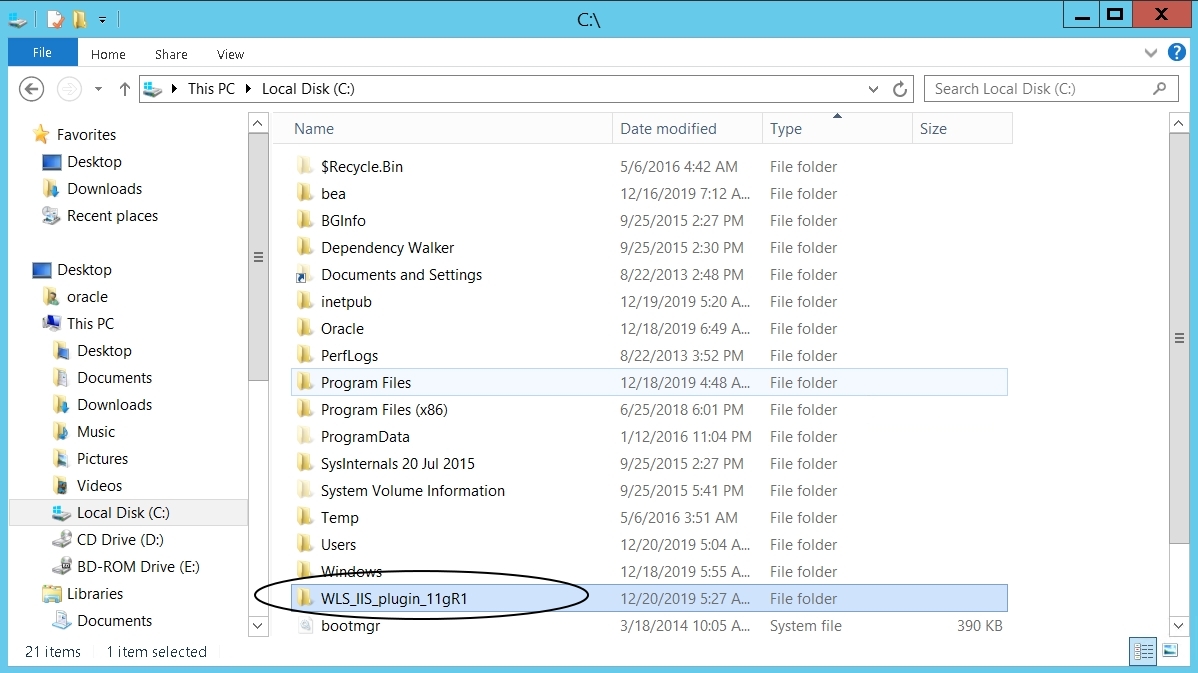Sort by the Type column header

pos(837,128)
